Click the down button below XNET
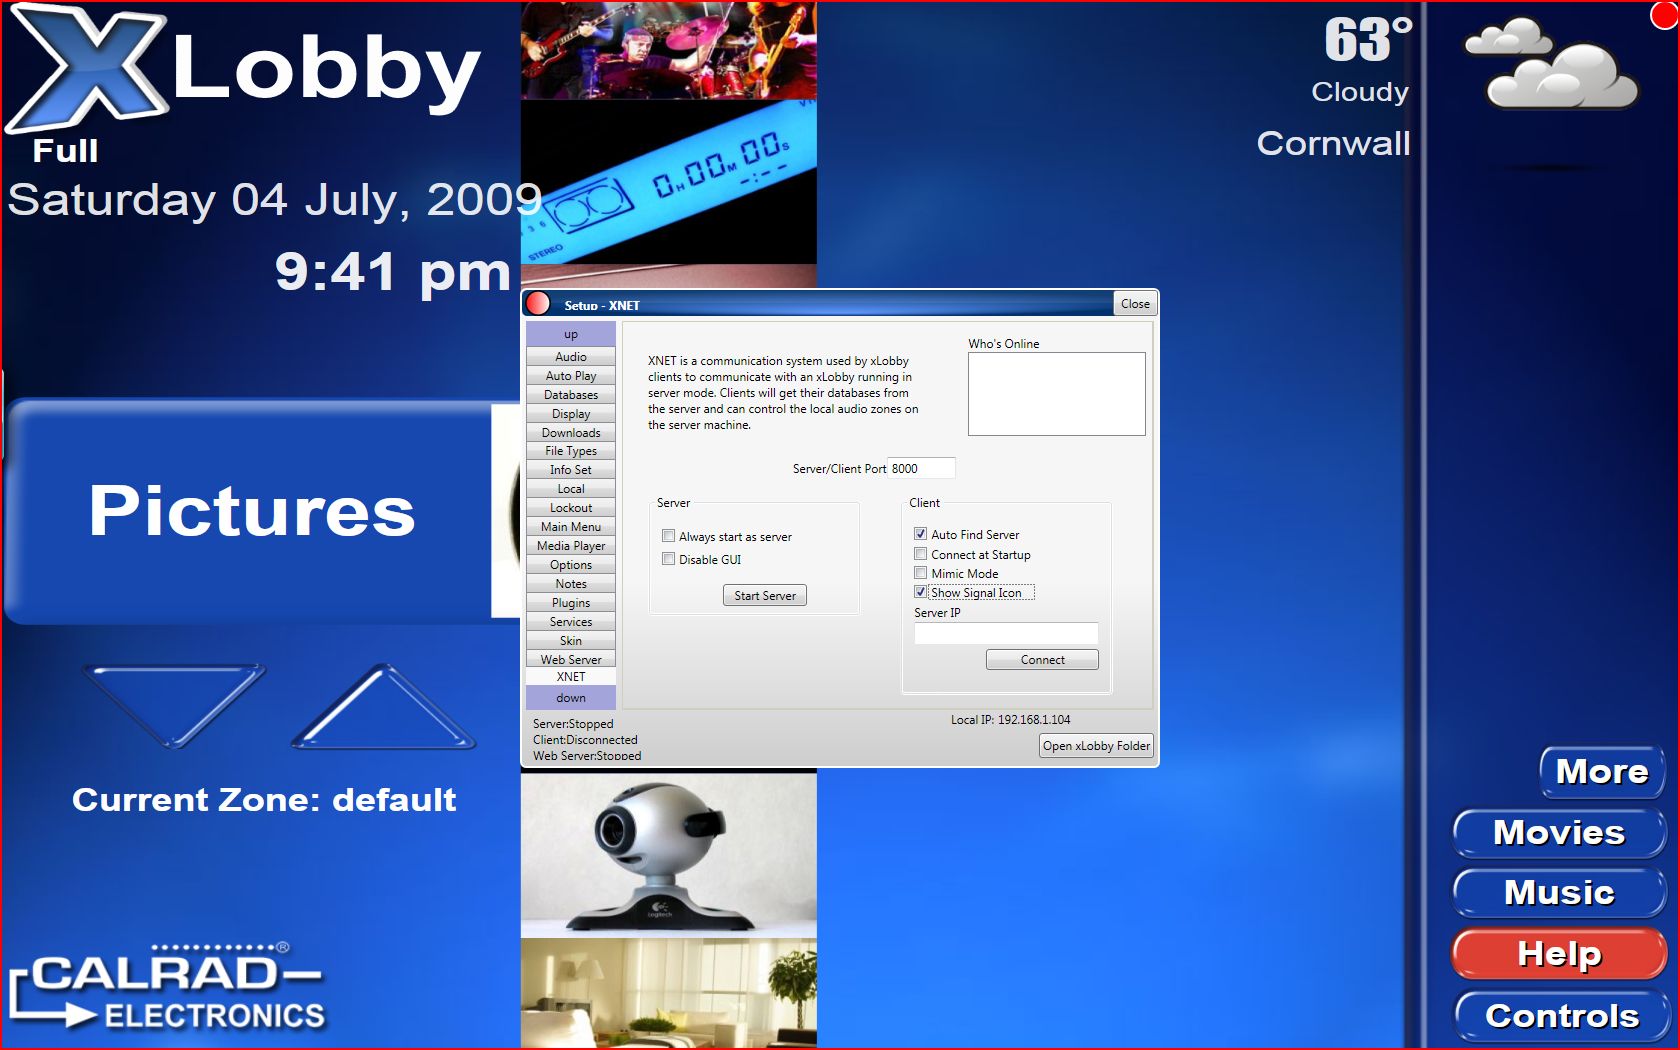This screenshot has width=1680, height=1050. point(571,698)
